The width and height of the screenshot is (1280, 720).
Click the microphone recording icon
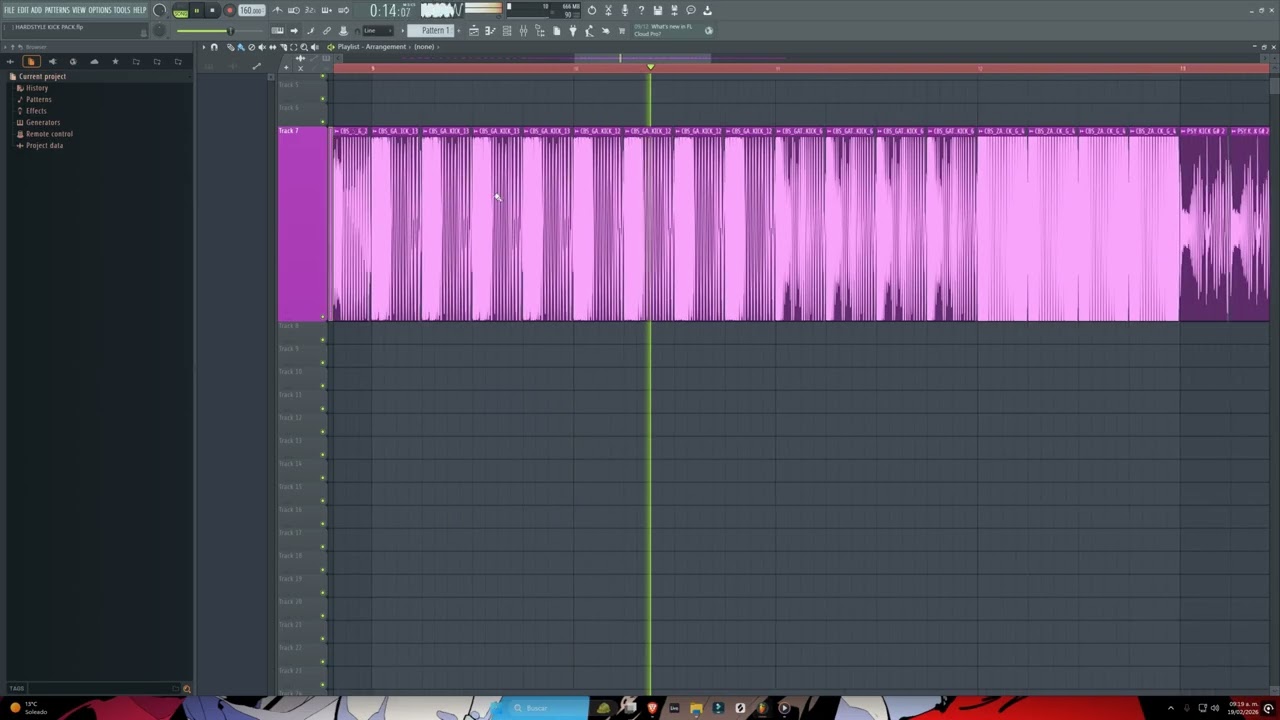pos(624,10)
